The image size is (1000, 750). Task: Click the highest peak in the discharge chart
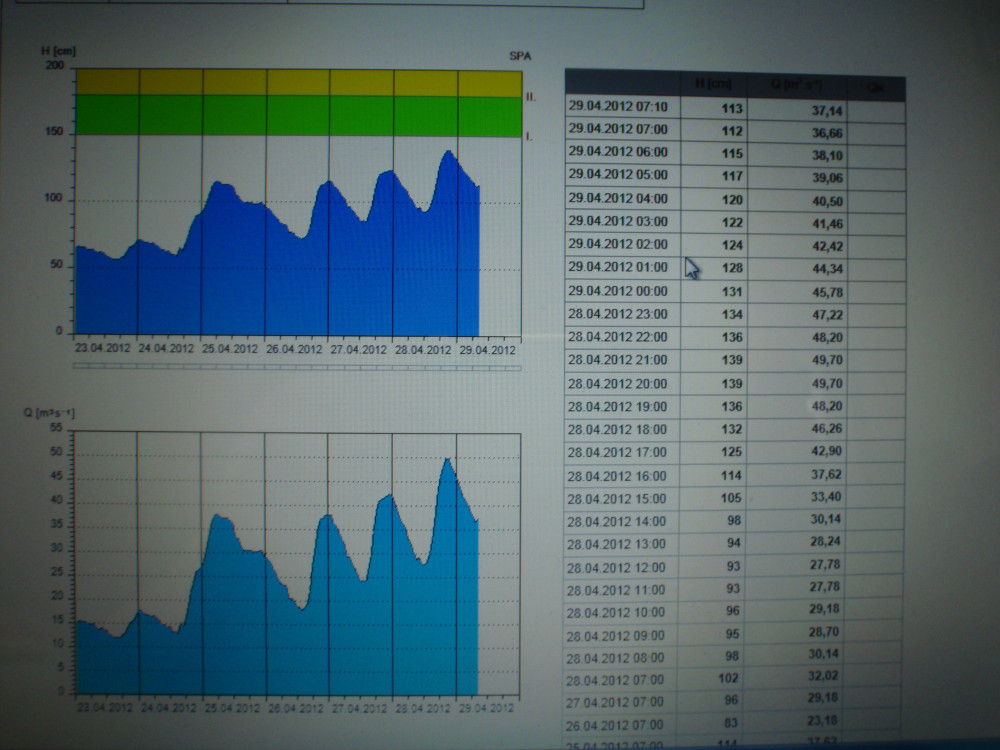coord(448,459)
